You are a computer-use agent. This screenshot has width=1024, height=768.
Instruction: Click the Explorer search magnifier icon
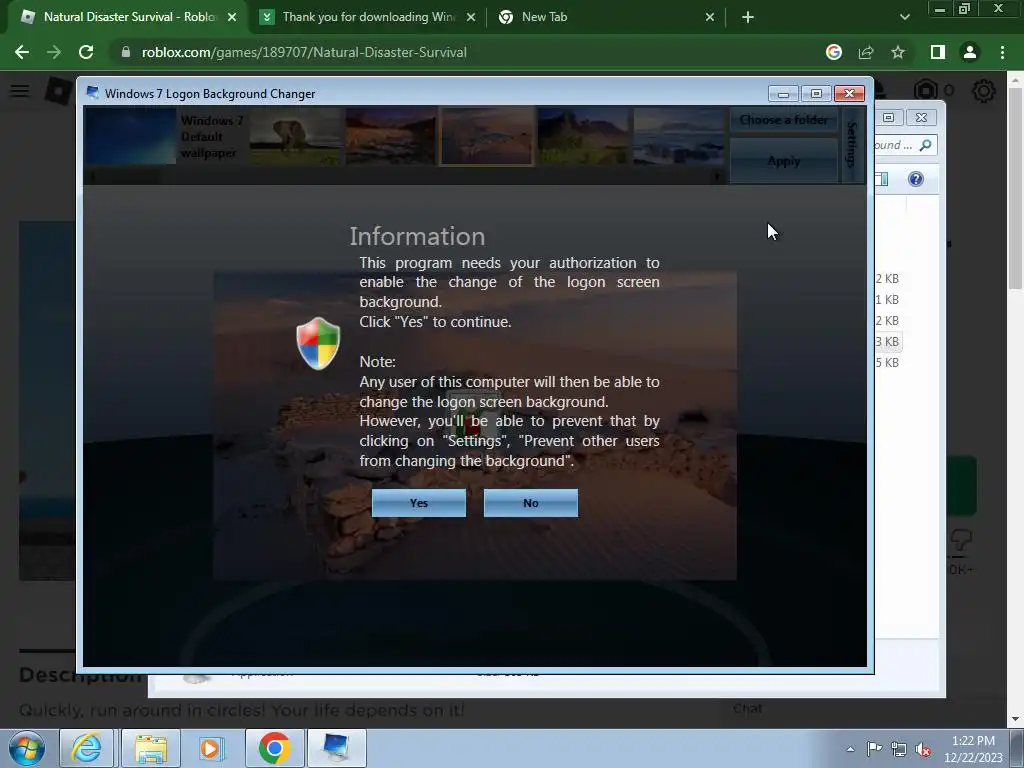[x=925, y=145]
